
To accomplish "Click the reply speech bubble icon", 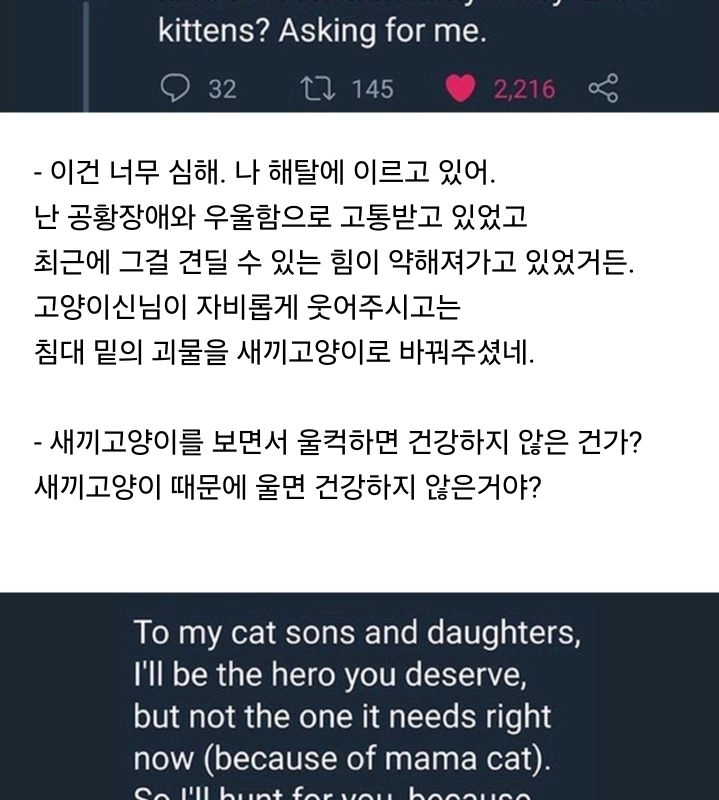I will click(x=175, y=89).
